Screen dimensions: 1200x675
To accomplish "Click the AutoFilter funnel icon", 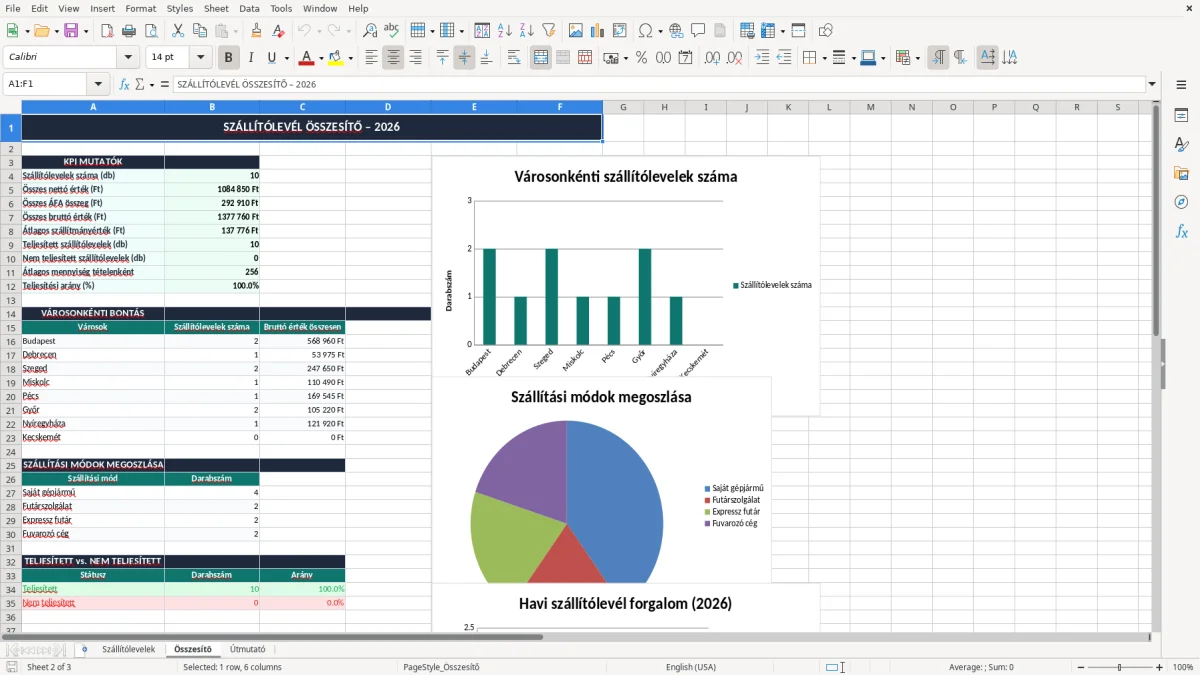I will coord(548,31).
